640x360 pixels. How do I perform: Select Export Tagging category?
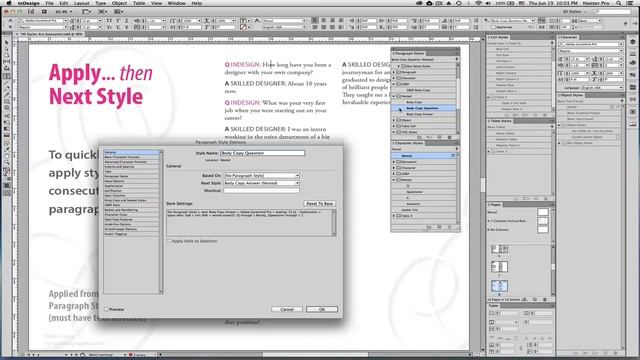click(x=131, y=234)
